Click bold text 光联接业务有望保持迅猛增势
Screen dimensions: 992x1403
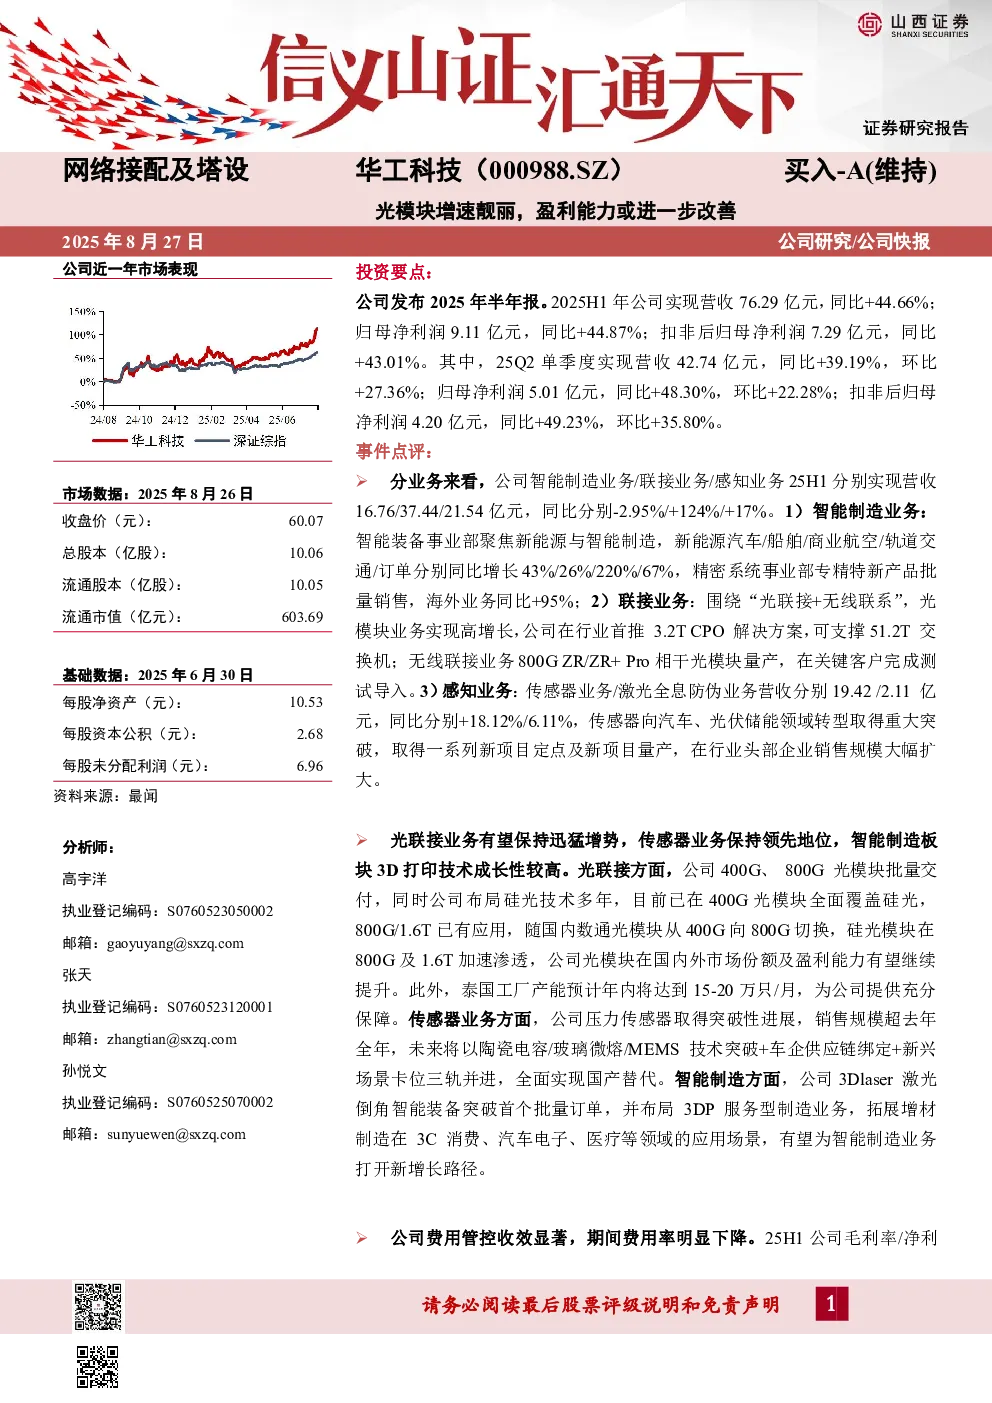coord(505,840)
